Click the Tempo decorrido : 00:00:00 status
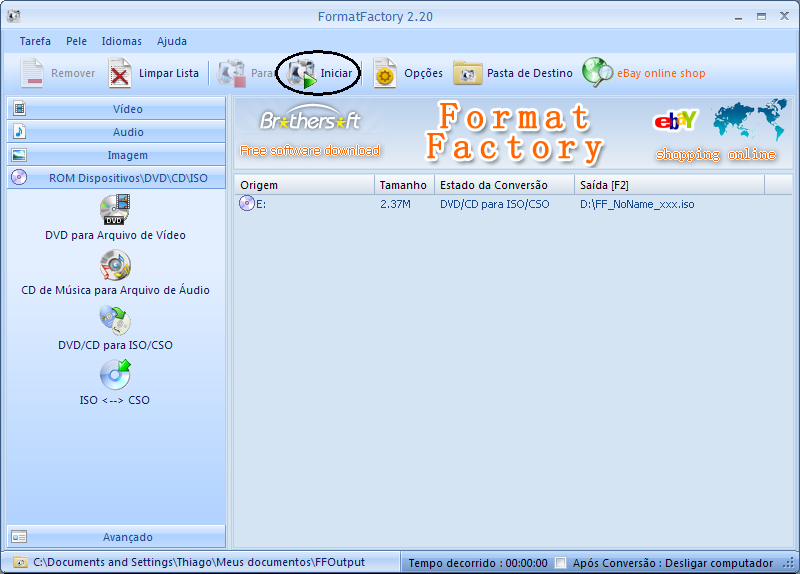 478,563
